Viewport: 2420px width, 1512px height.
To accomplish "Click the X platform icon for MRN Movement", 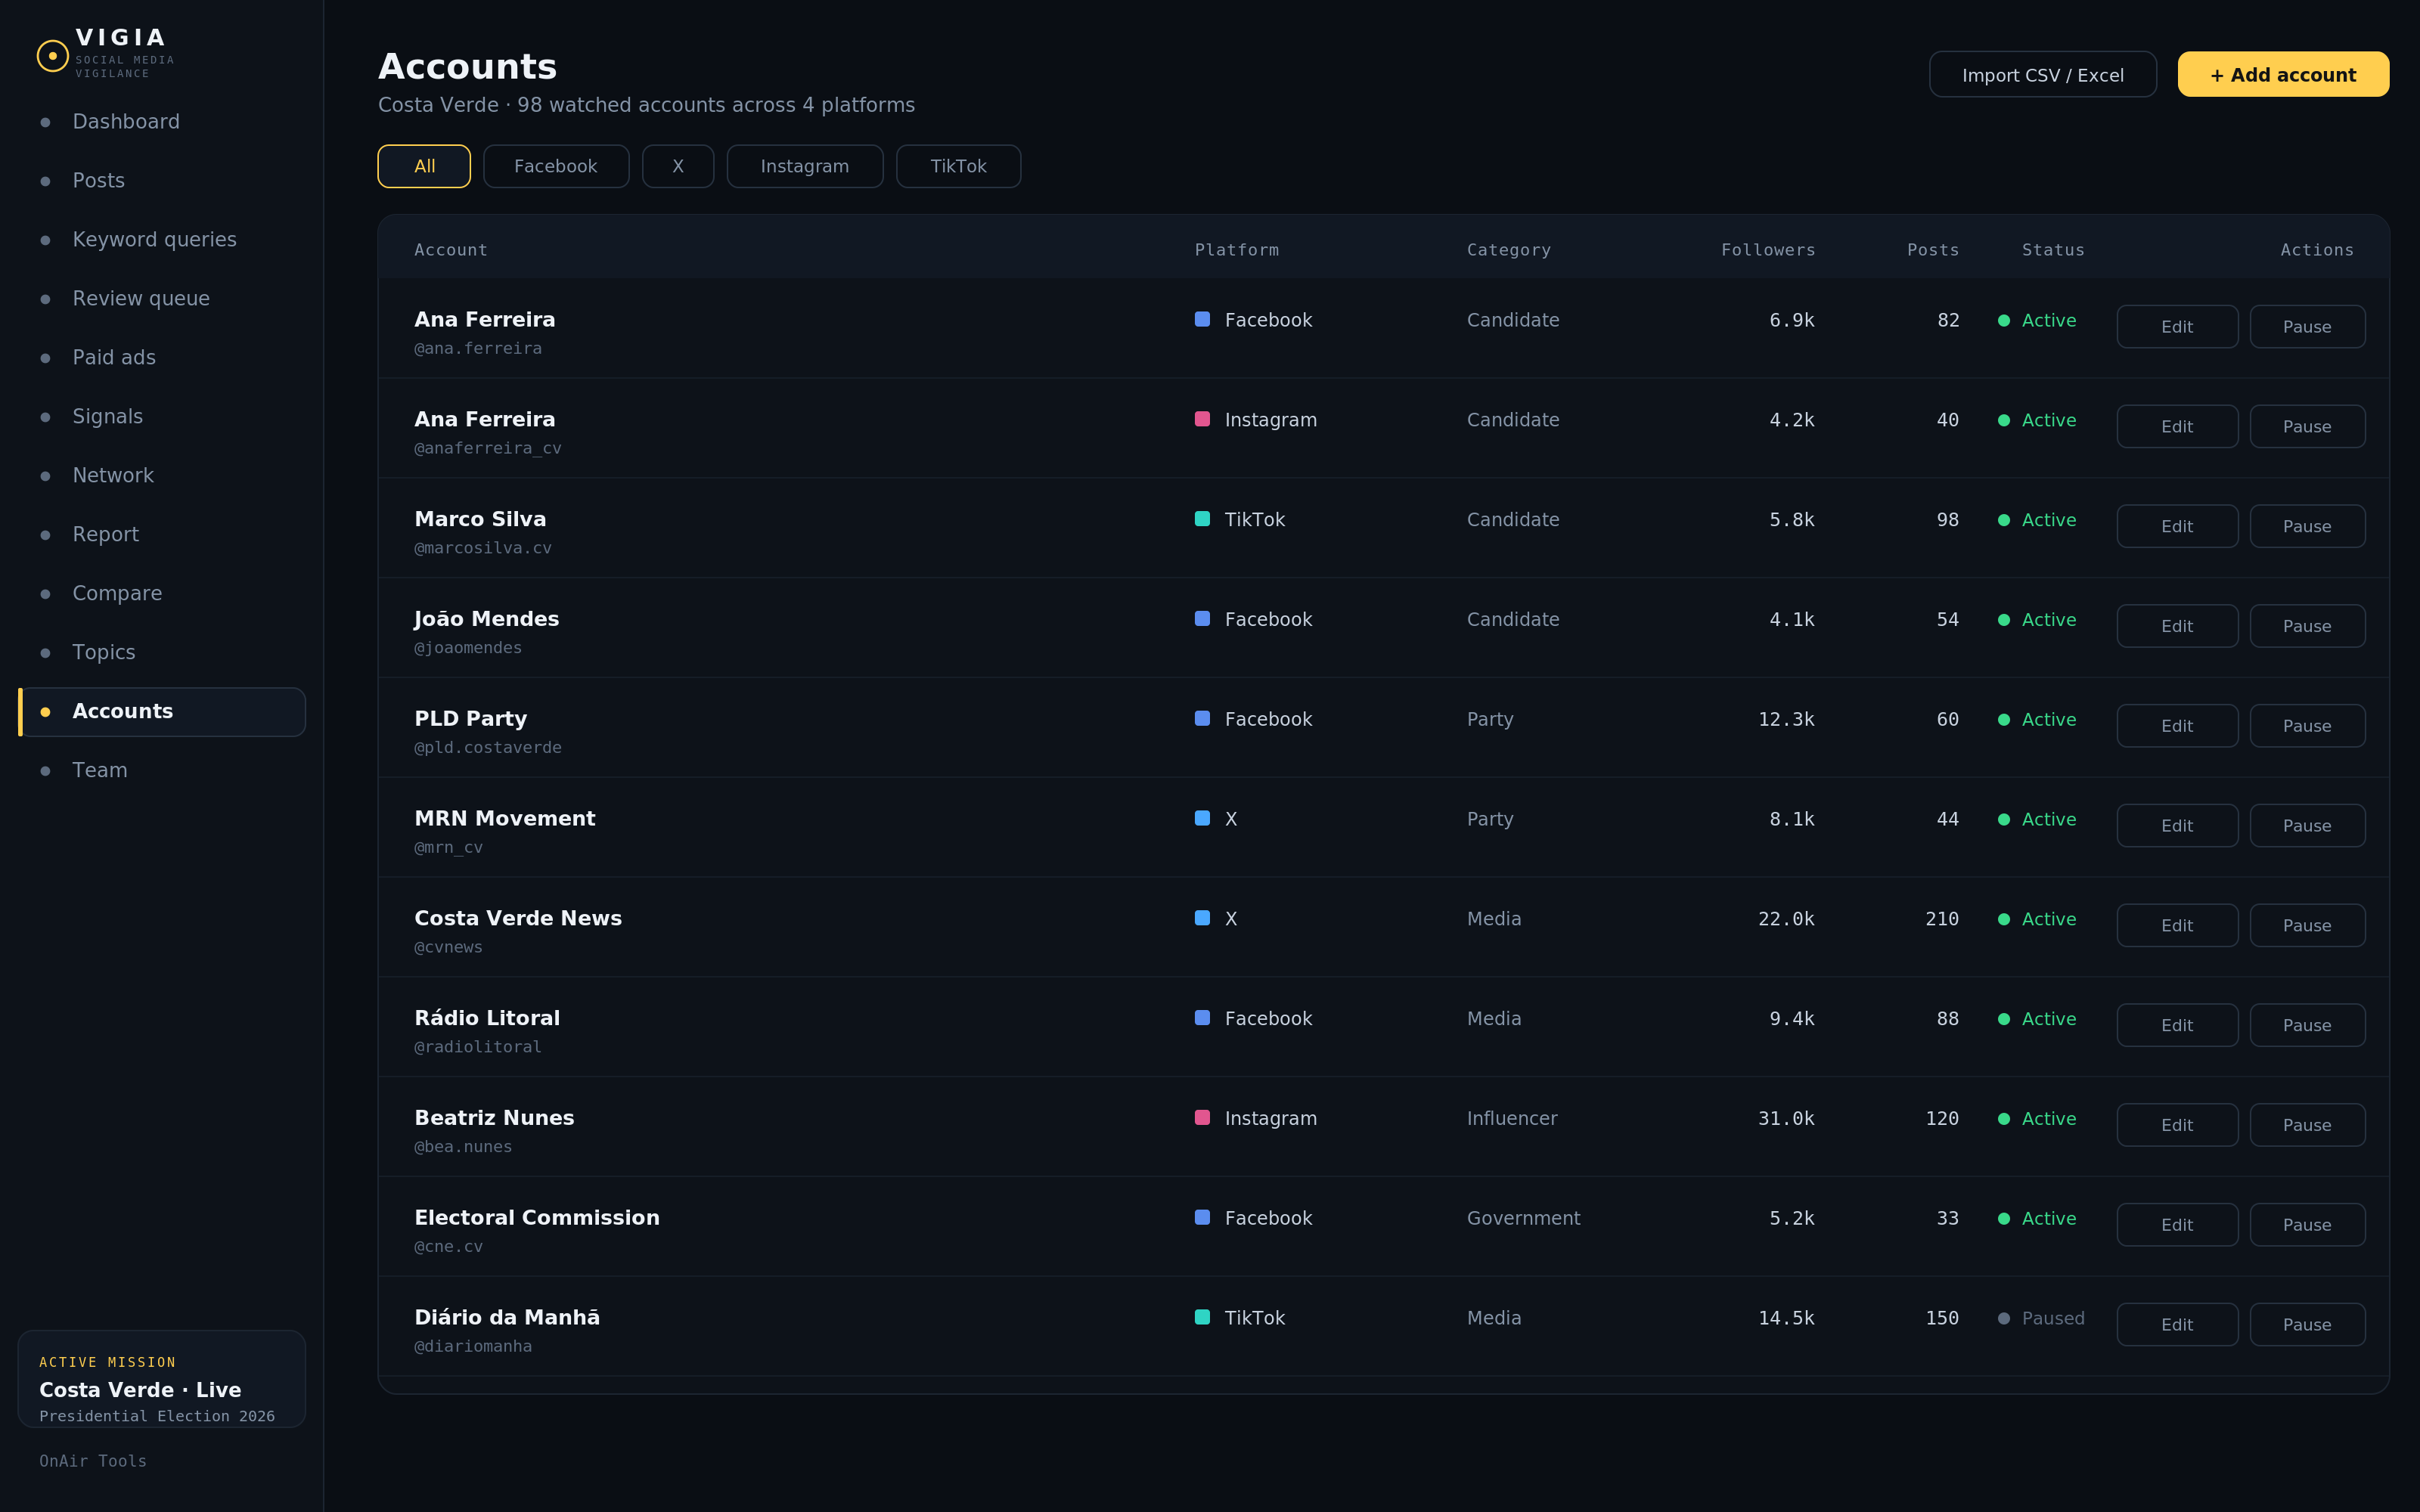I will coord(1202,818).
